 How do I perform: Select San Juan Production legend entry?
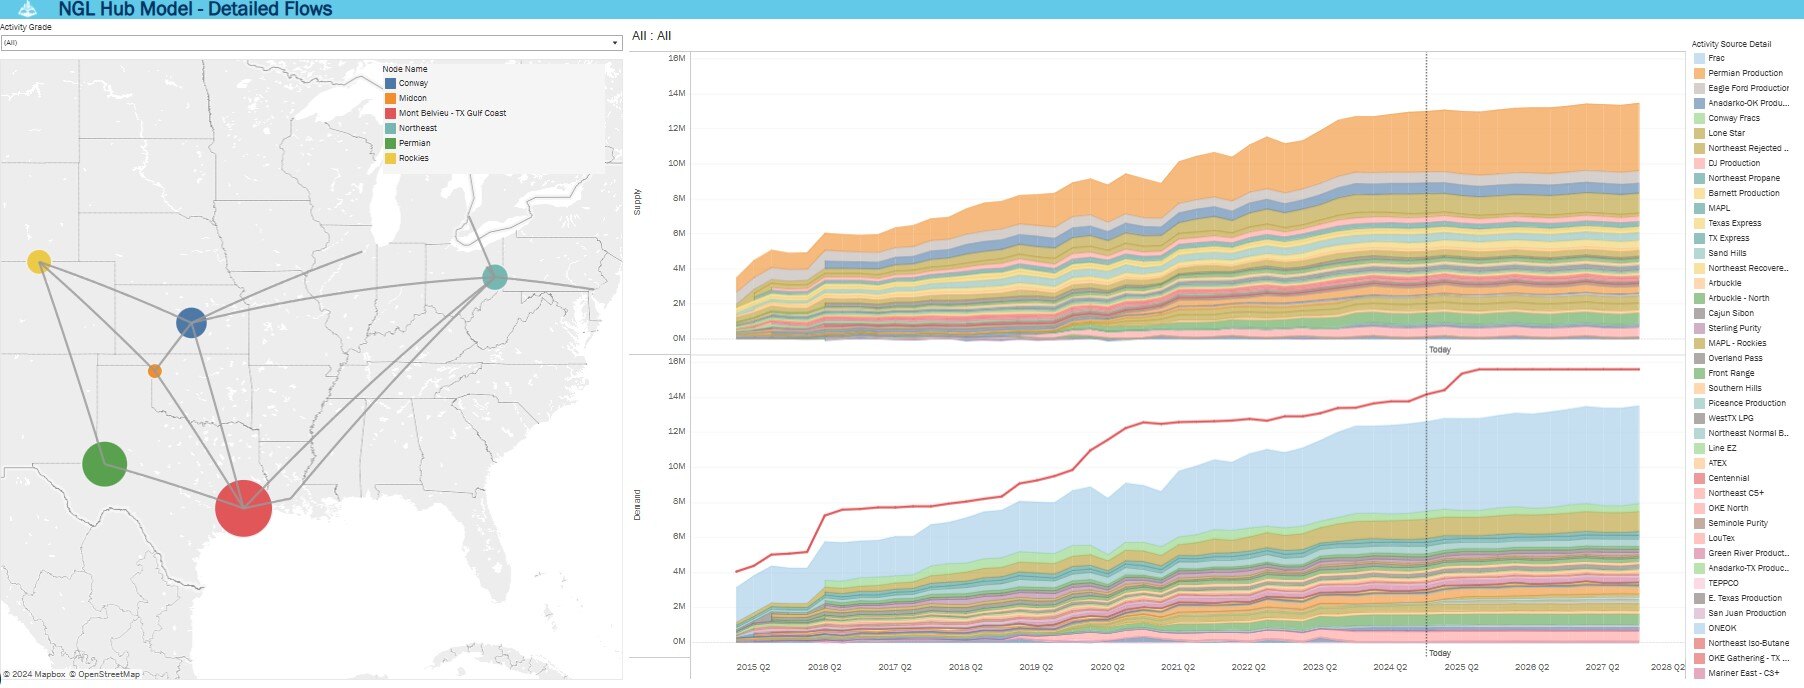tap(1747, 613)
